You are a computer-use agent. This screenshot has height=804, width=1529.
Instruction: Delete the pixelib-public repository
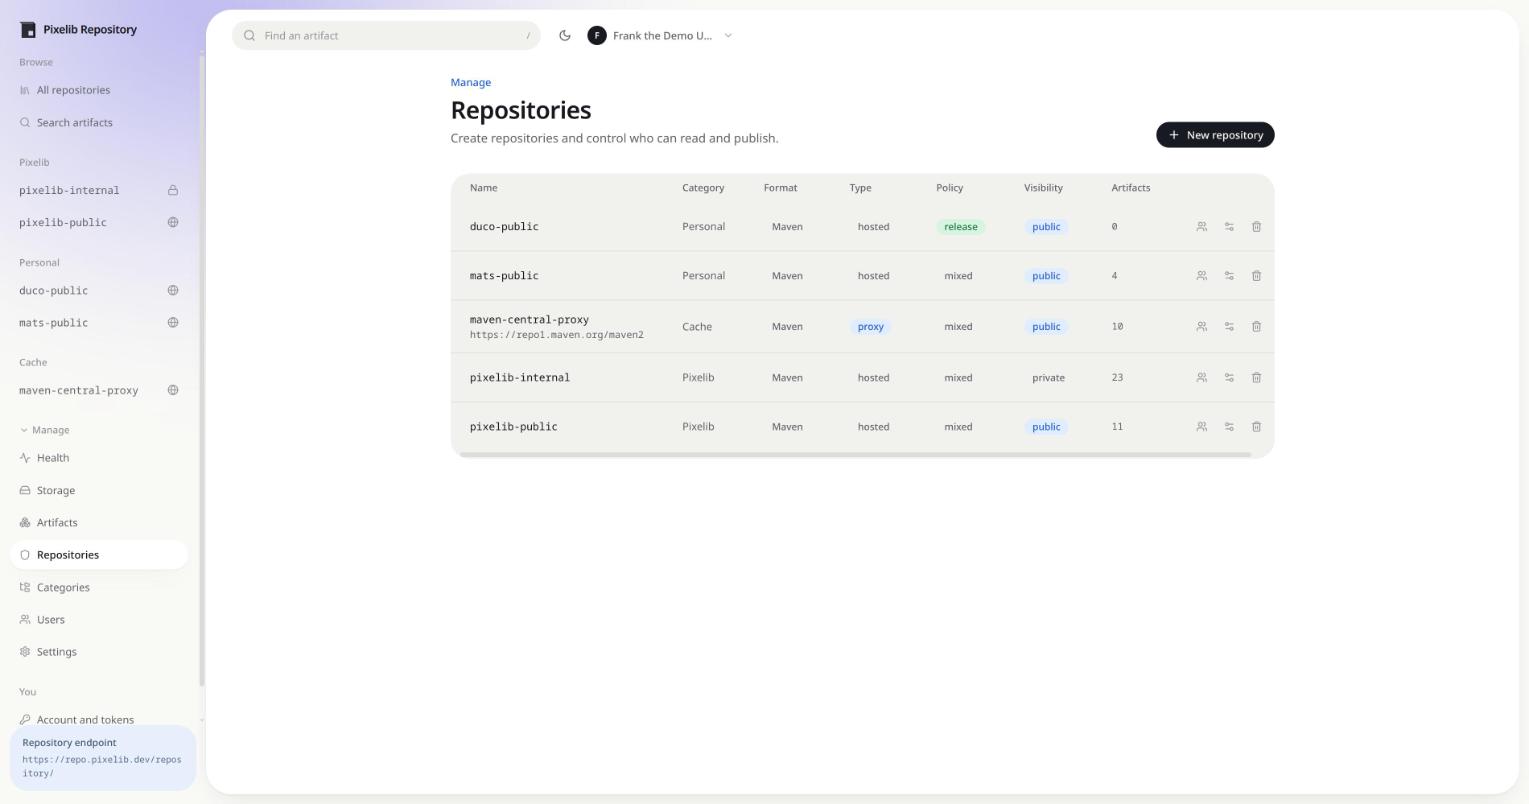[1256, 427]
